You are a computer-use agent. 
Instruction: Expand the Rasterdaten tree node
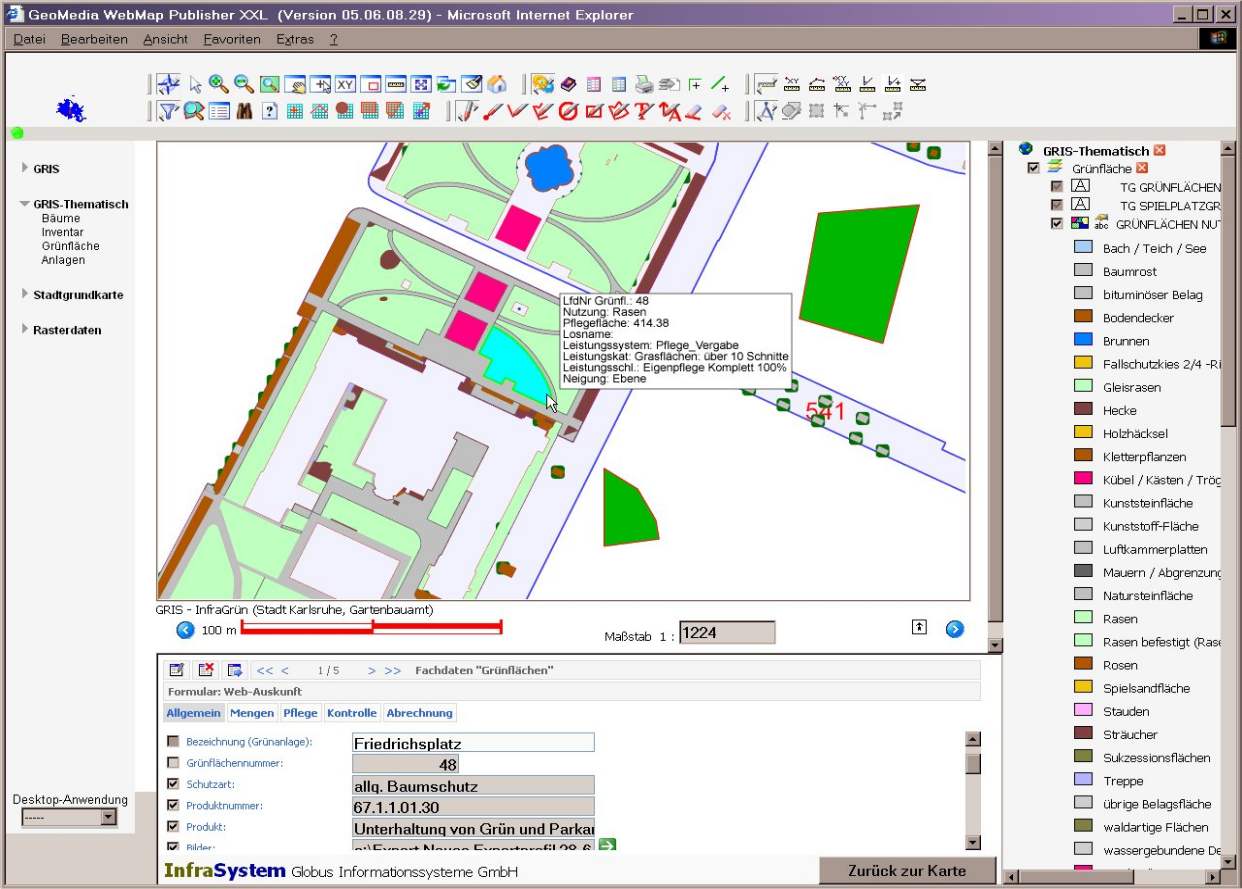[25, 329]
